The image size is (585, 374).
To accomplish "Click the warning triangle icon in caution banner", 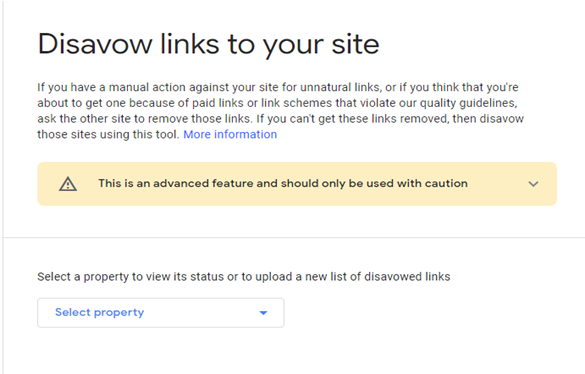I will click(x=68, y=184).
